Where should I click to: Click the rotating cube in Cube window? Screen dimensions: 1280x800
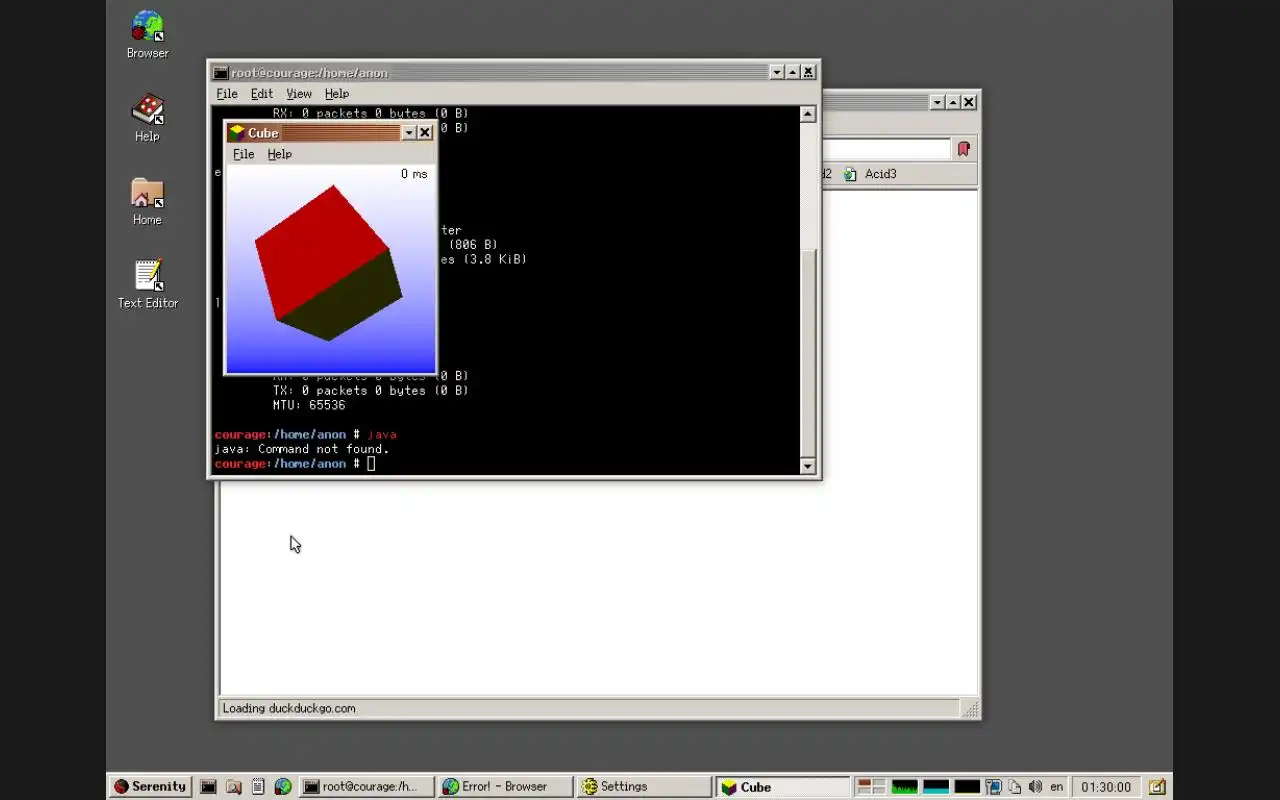tap(328, 262)
